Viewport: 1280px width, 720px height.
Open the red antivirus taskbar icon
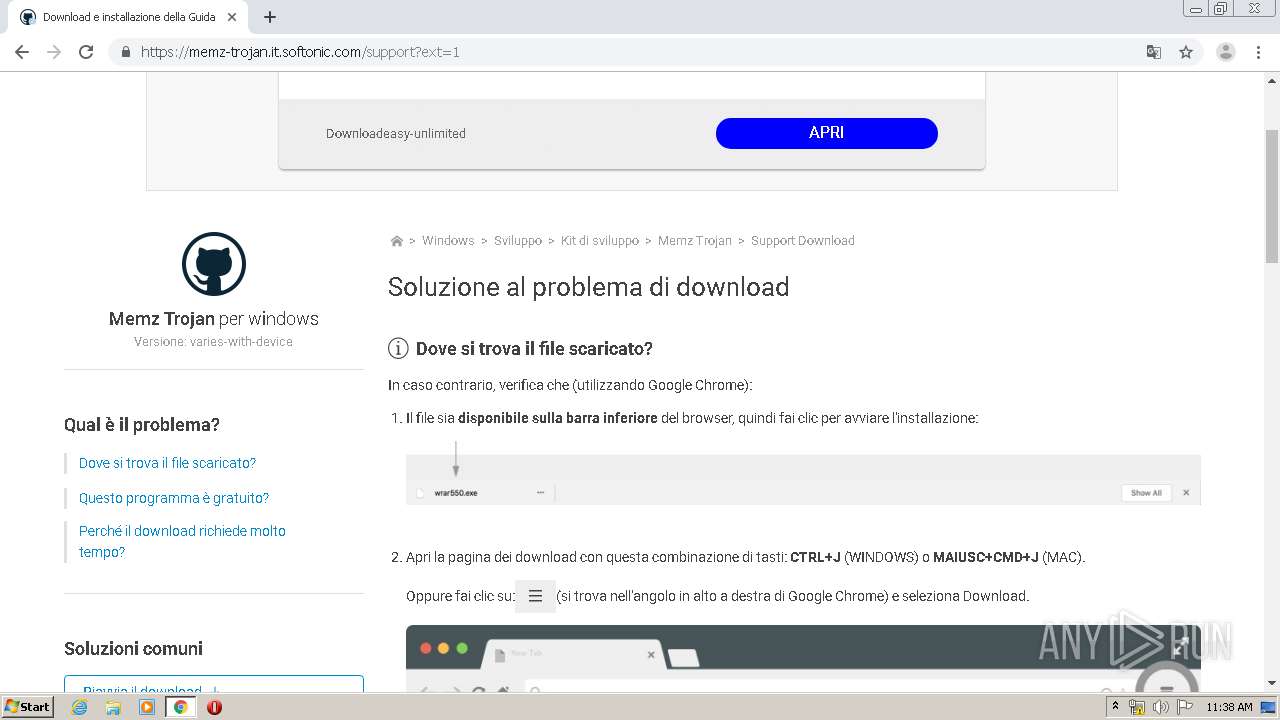pyautogui.click(x=214, y=707)
